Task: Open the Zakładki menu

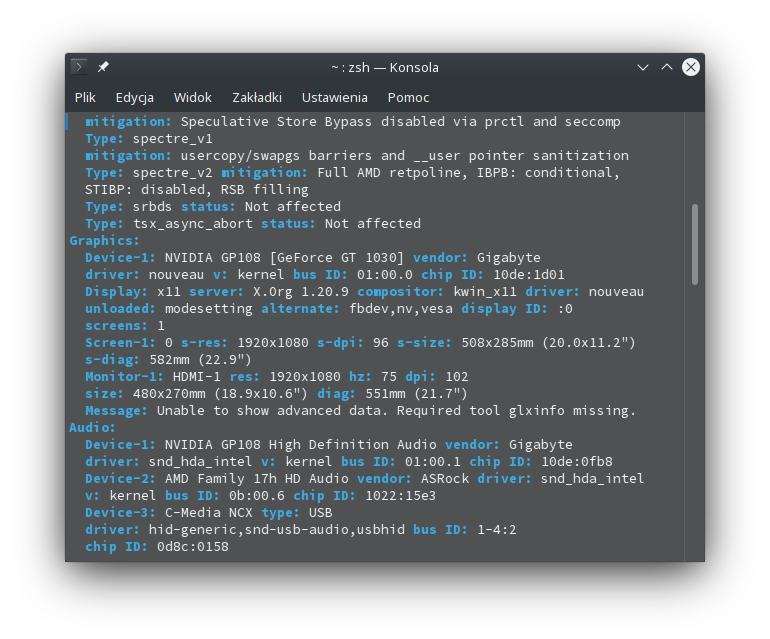Action: [257, 97]
